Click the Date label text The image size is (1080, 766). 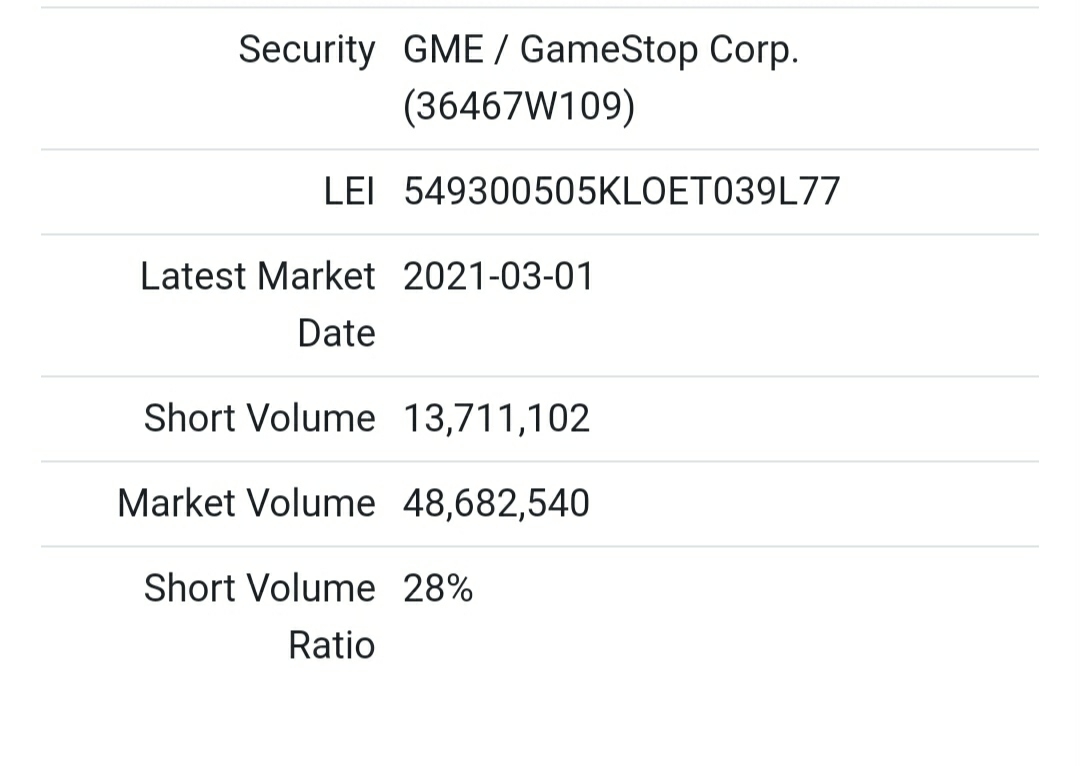[336, 333]
